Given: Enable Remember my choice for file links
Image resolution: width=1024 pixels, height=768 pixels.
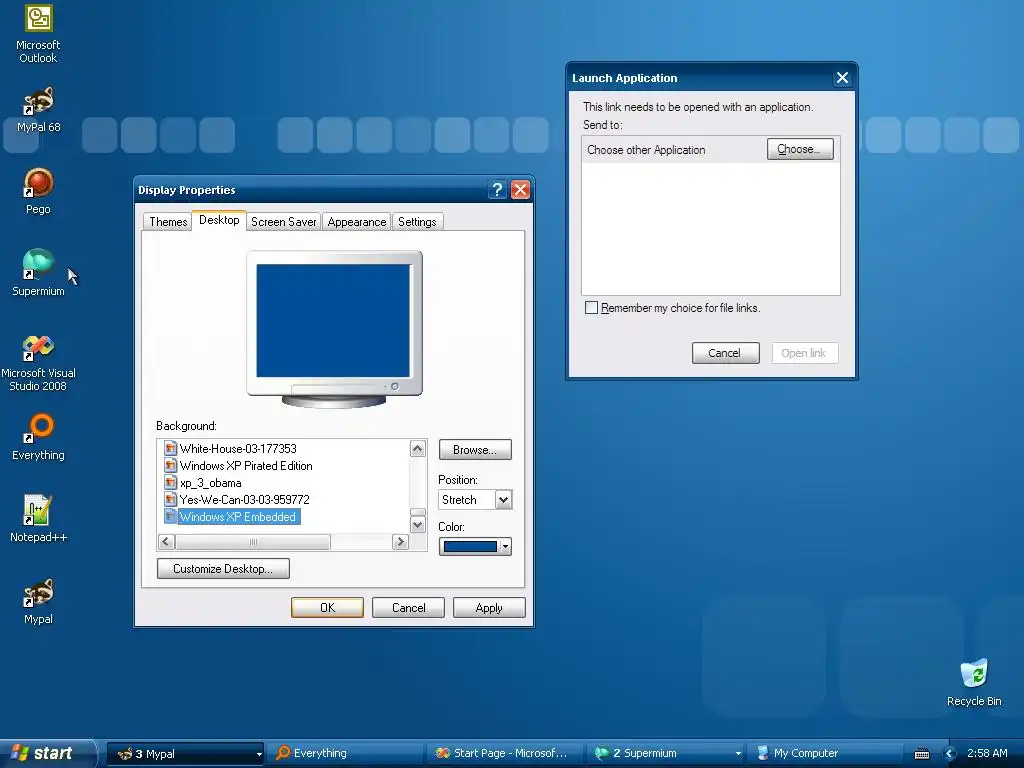Looking at the screenshot, I should [591, 308].
